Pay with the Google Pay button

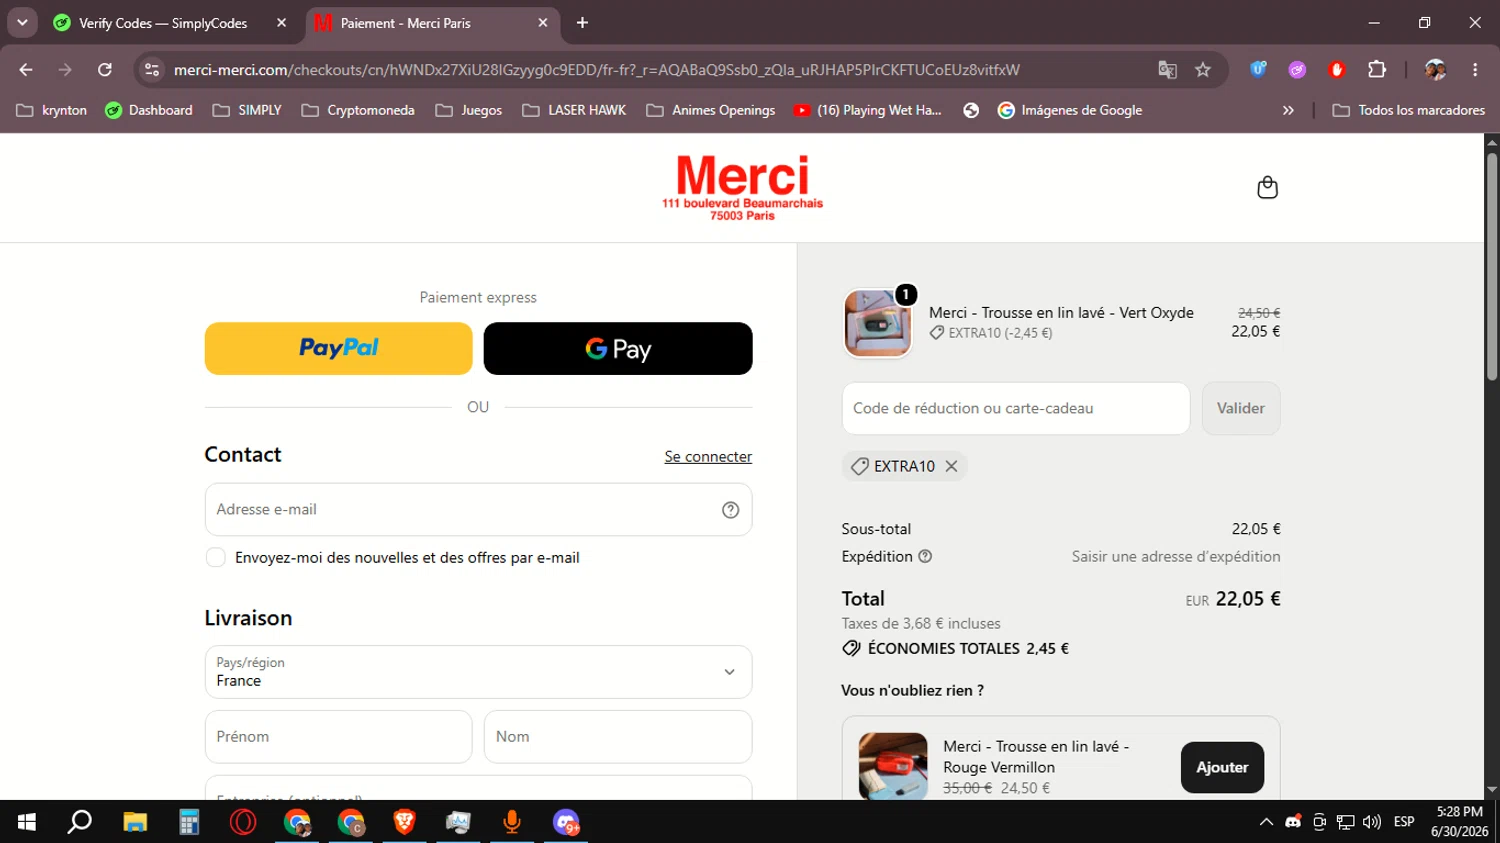pyautogui.click(x=618, y=349)
